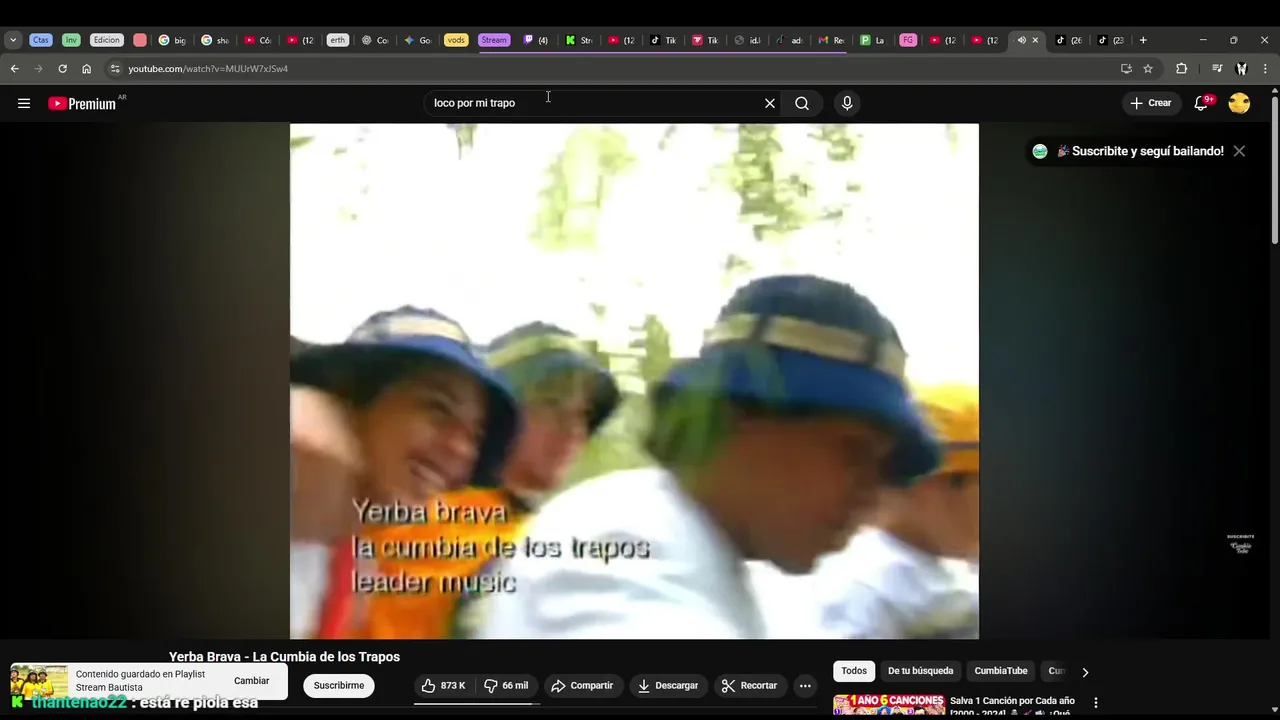Share the video via Compartir
Screen dimensions: 1280x720
582,685
